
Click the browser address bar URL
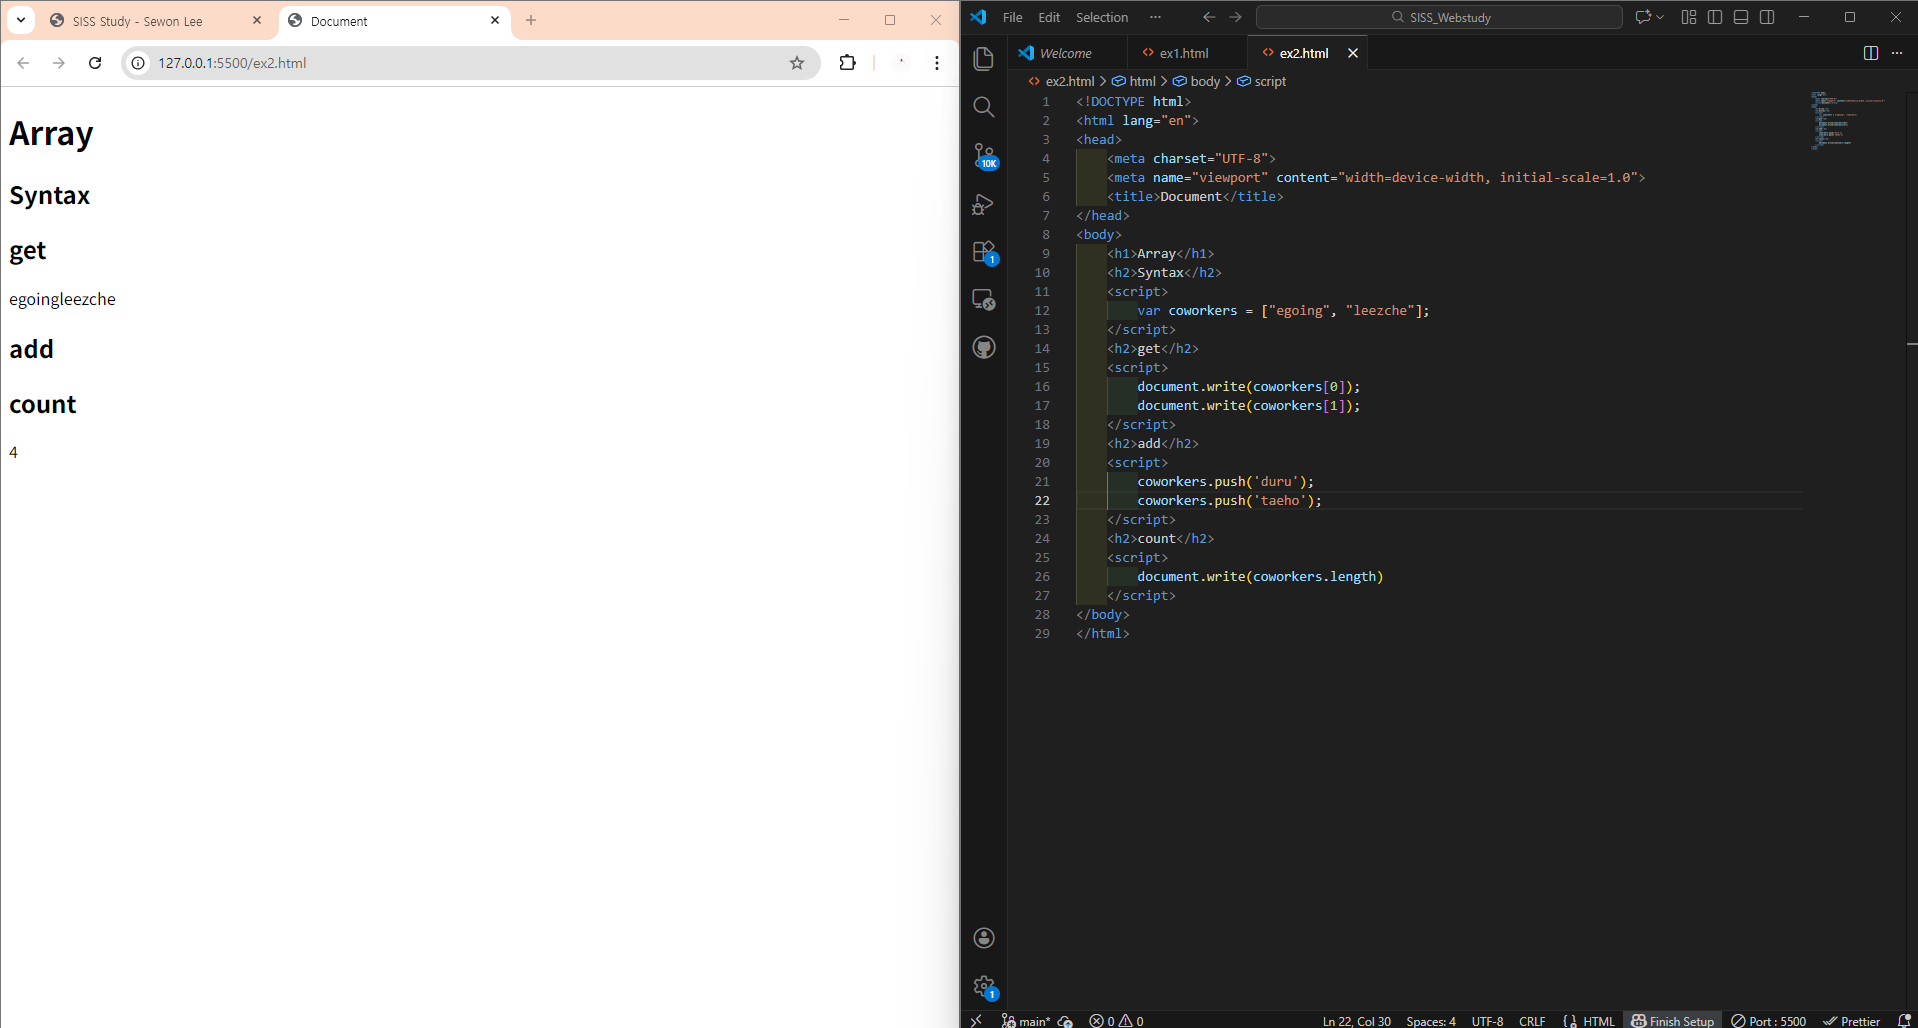[232, 63]
